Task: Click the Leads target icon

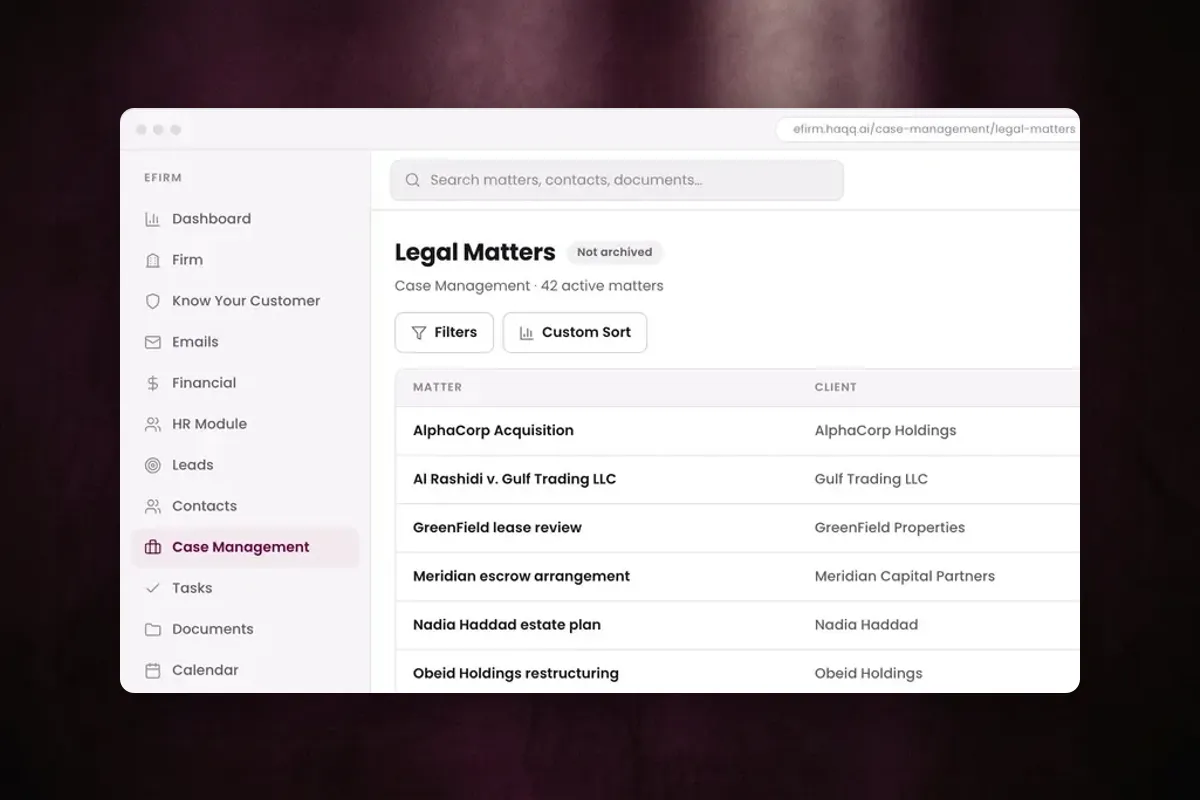Action: (152, 465)
